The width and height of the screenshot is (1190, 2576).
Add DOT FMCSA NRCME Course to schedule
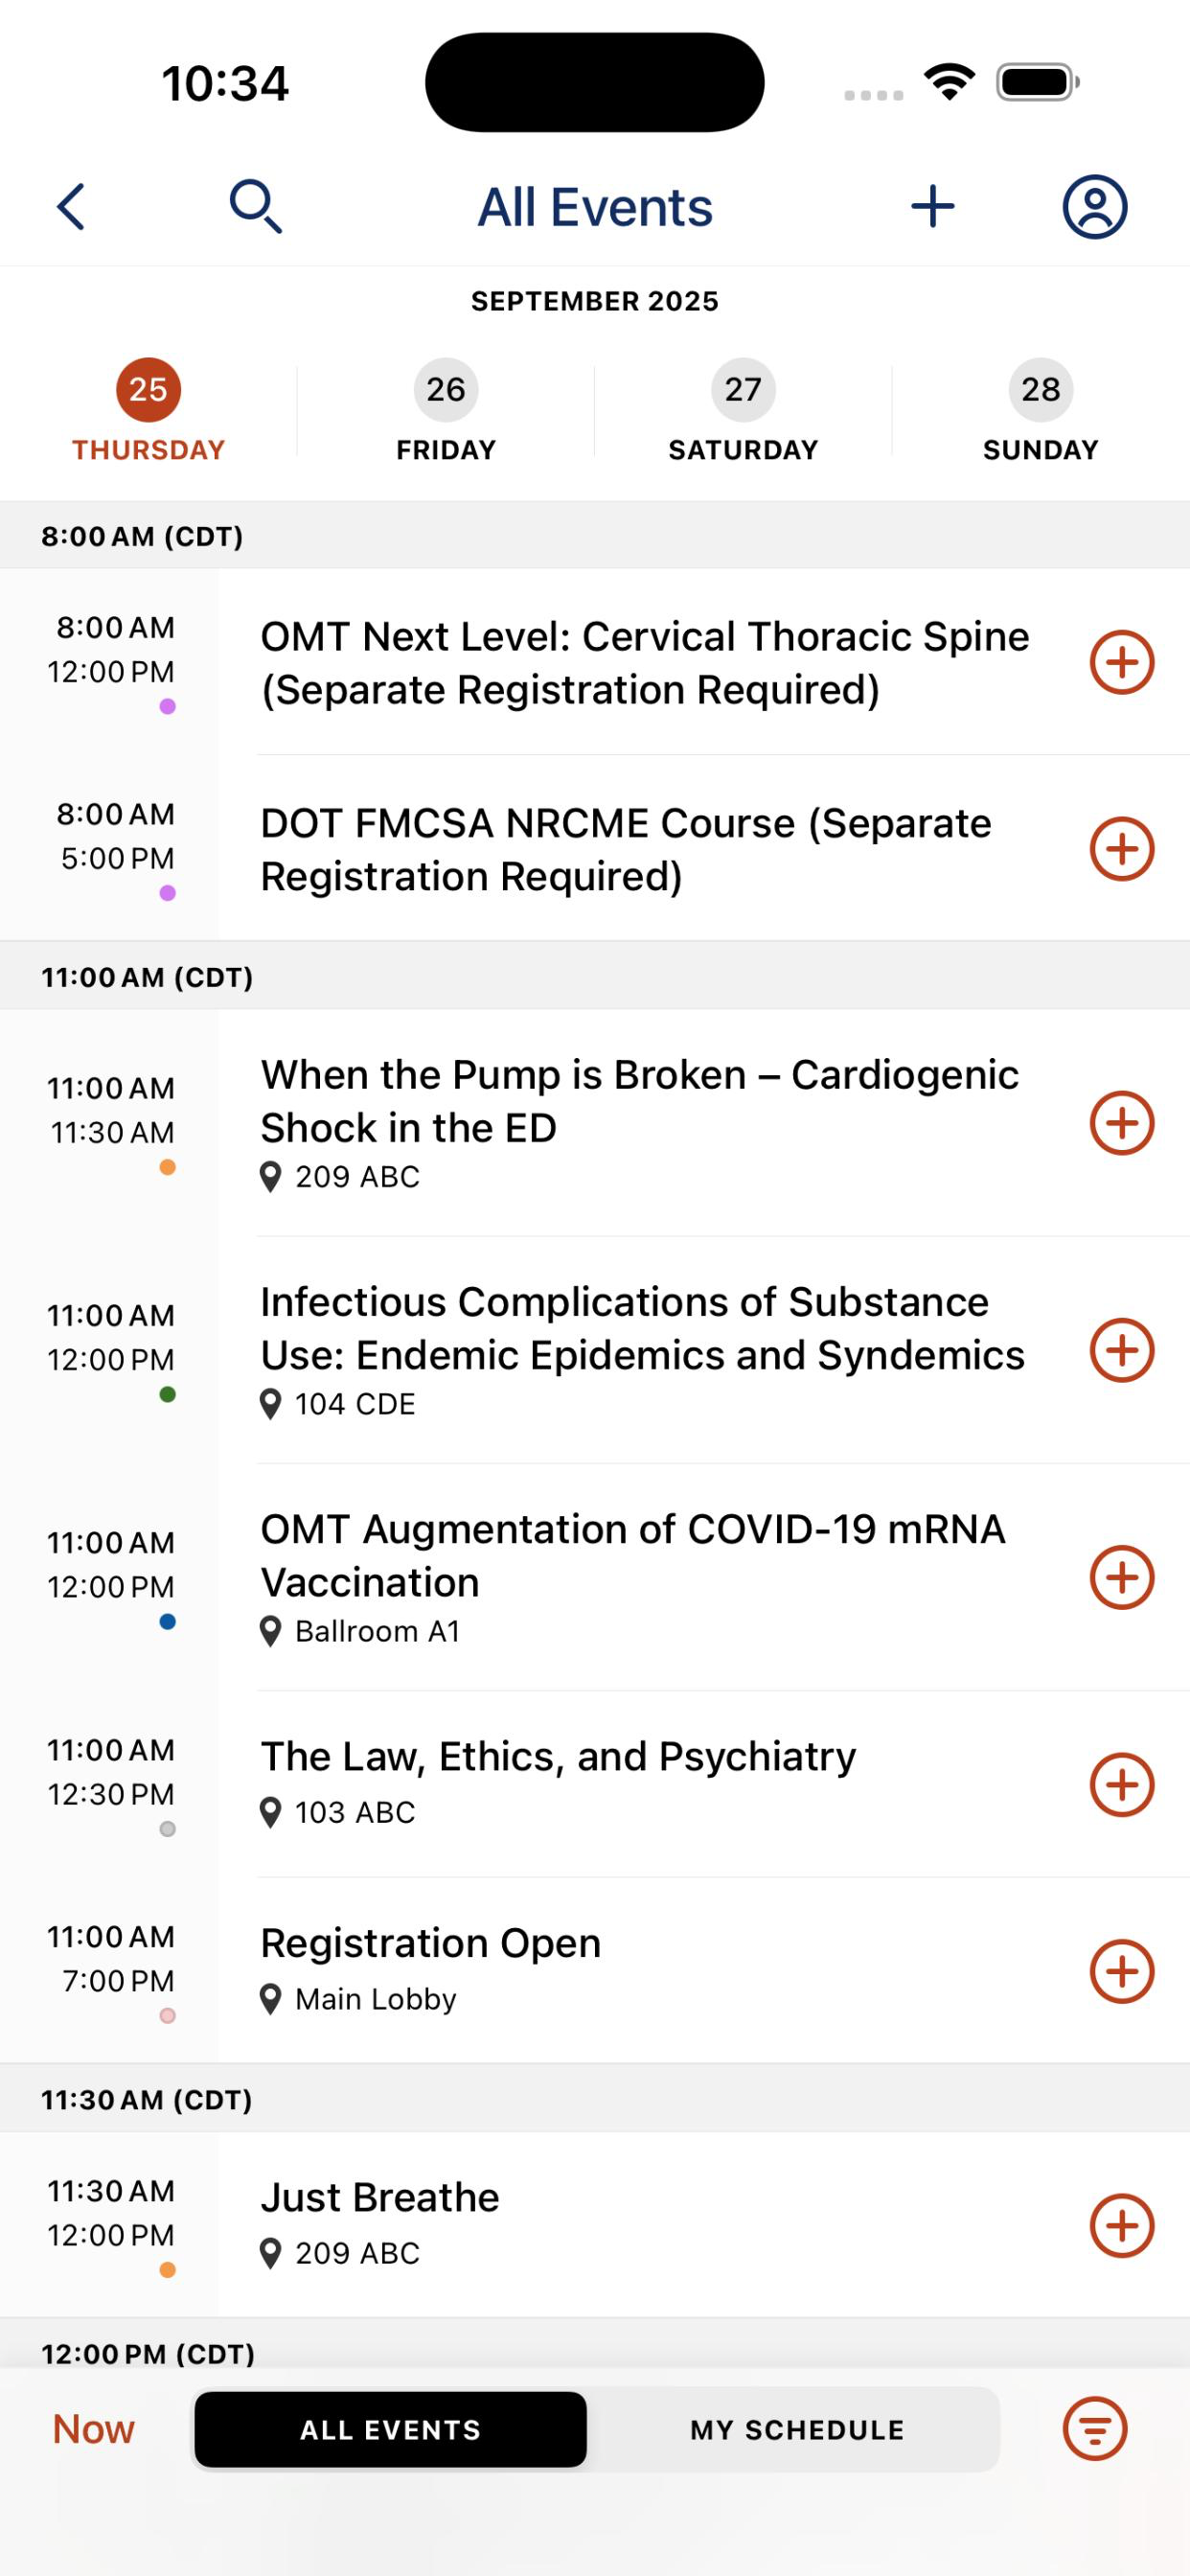(x=1122, y=849)
